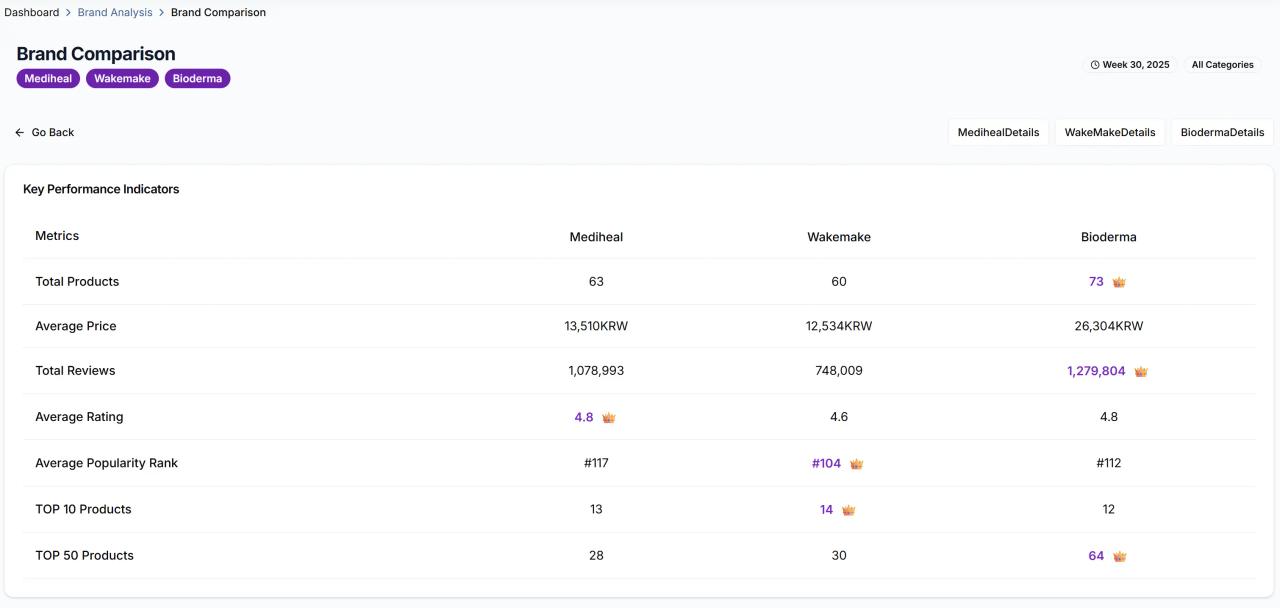
Task: Open WakeMakeDetails button
Action: click(x=1110, y=132)
